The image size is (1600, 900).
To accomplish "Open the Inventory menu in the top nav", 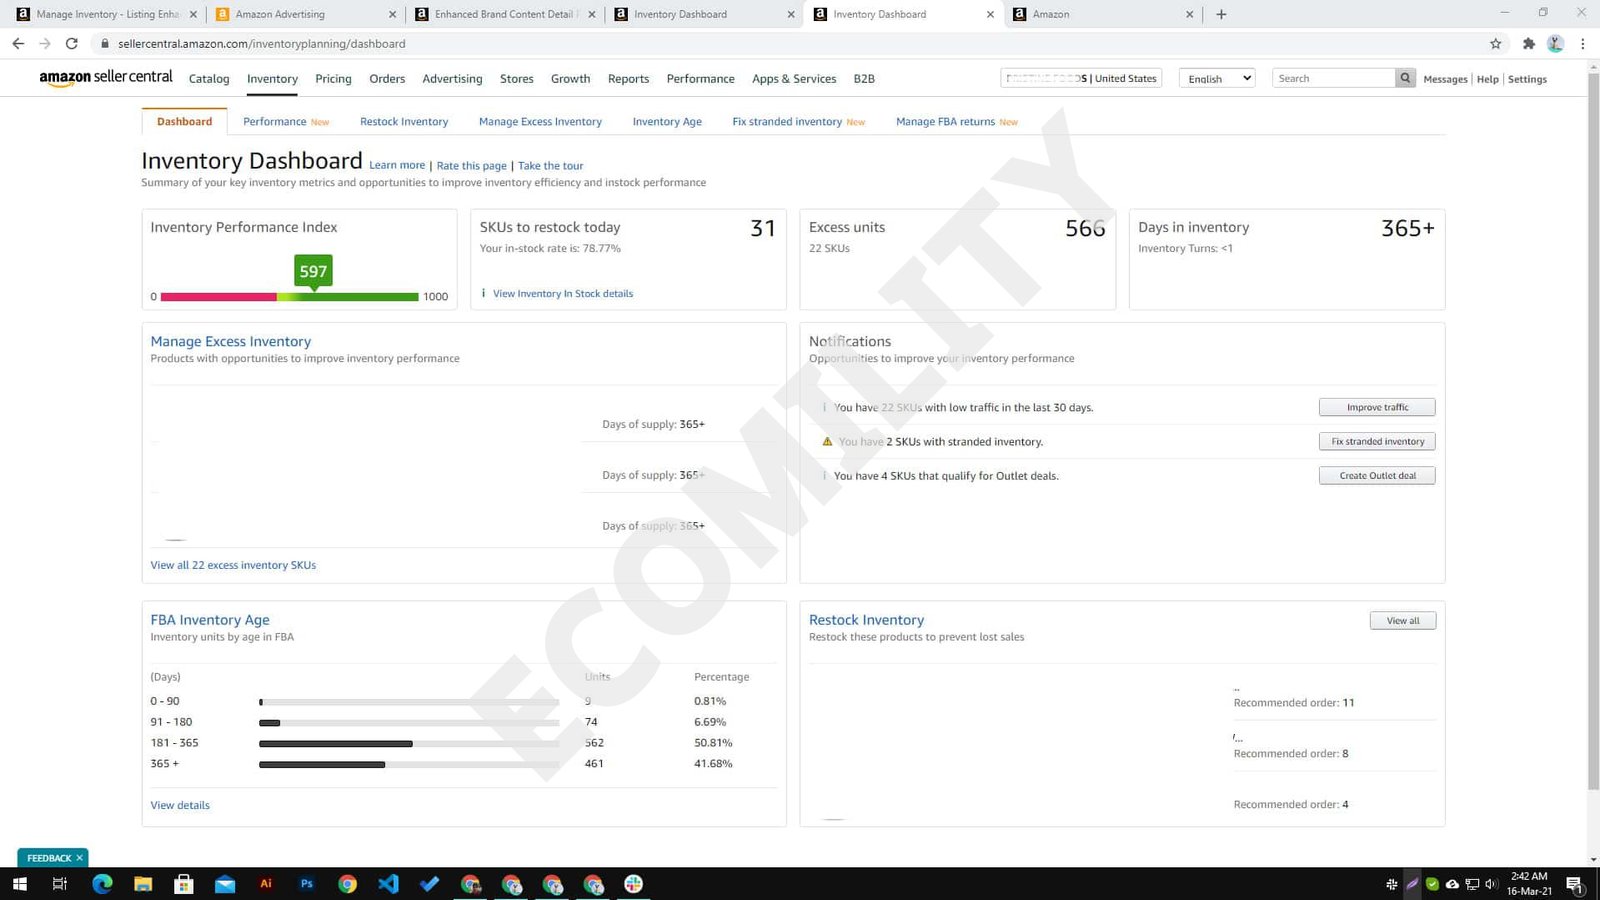I will pyautogui.click(x=272, y=79).
